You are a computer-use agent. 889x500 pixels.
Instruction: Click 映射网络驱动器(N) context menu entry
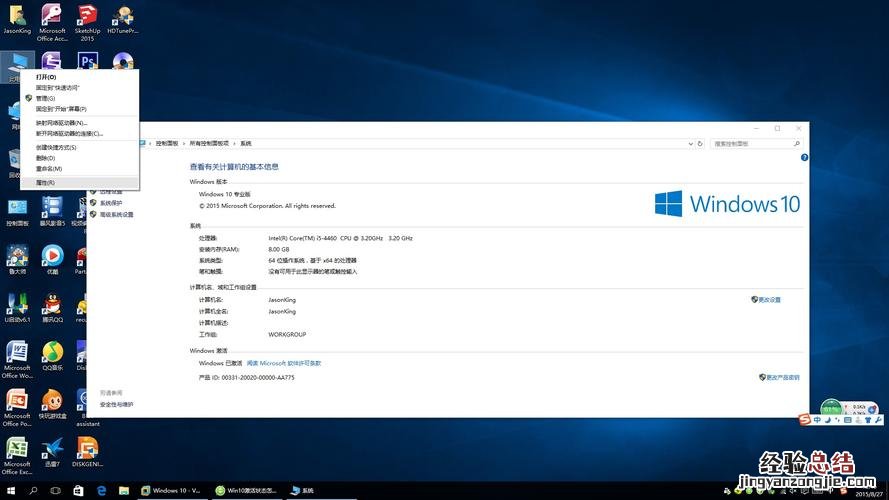62,123
